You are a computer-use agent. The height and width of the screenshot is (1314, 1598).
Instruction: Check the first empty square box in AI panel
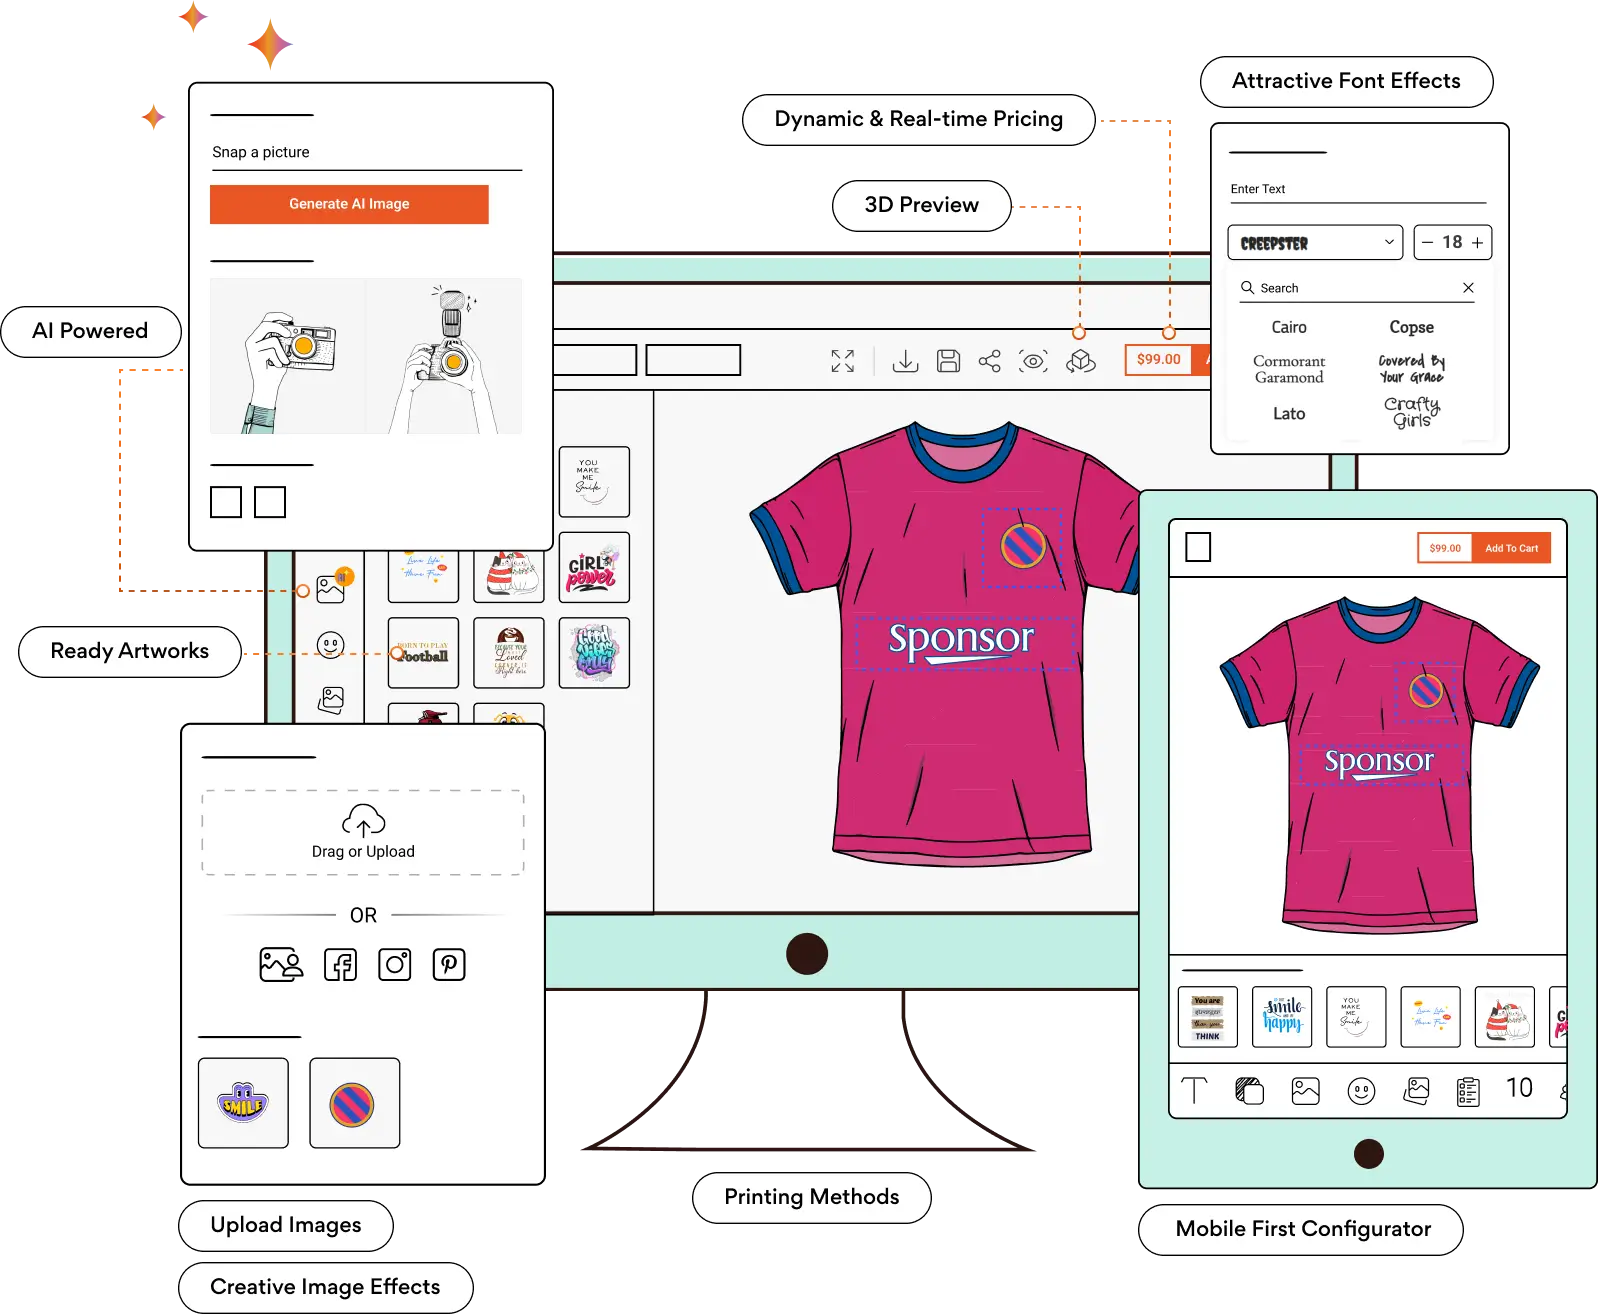tap(226, 502)
